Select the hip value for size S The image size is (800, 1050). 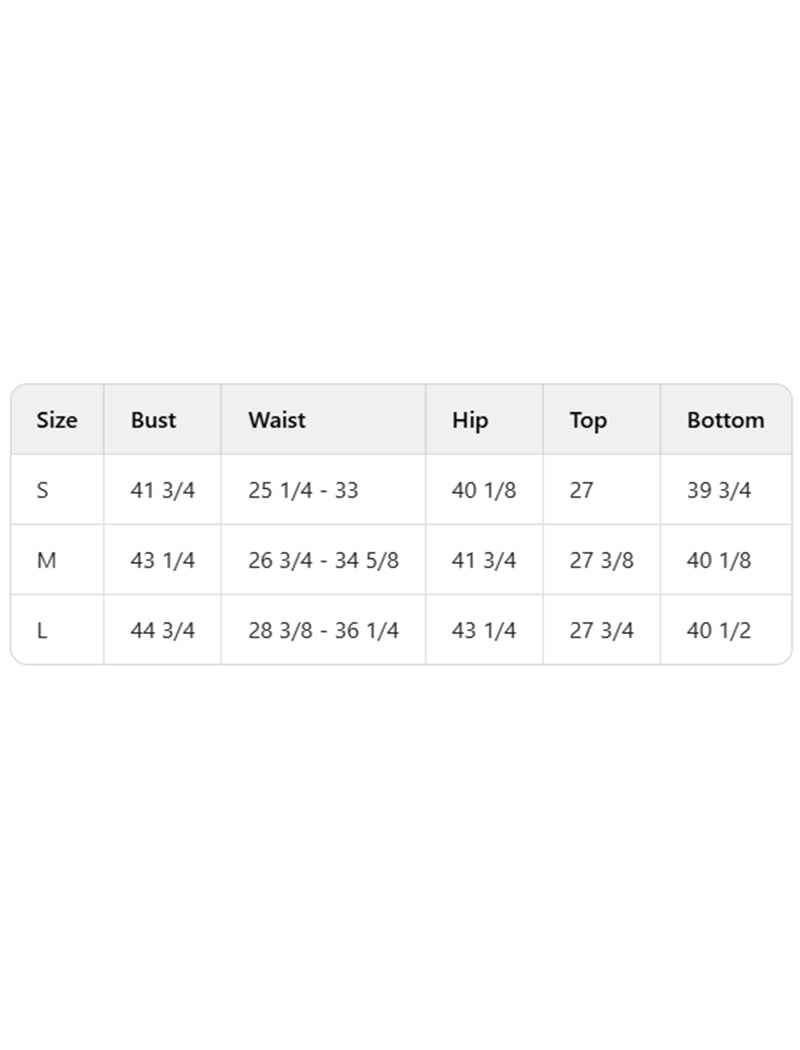point(484,490)
